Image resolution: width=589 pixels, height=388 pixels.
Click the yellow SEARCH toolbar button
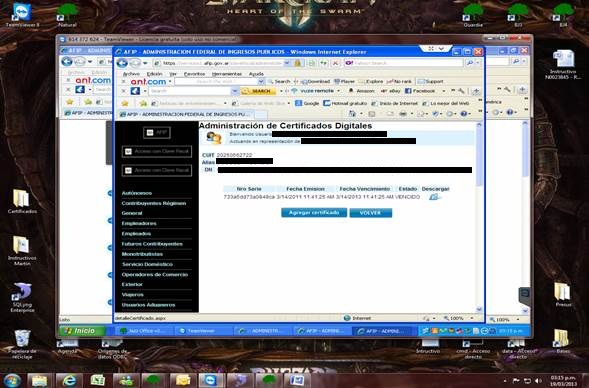[259, 91]
